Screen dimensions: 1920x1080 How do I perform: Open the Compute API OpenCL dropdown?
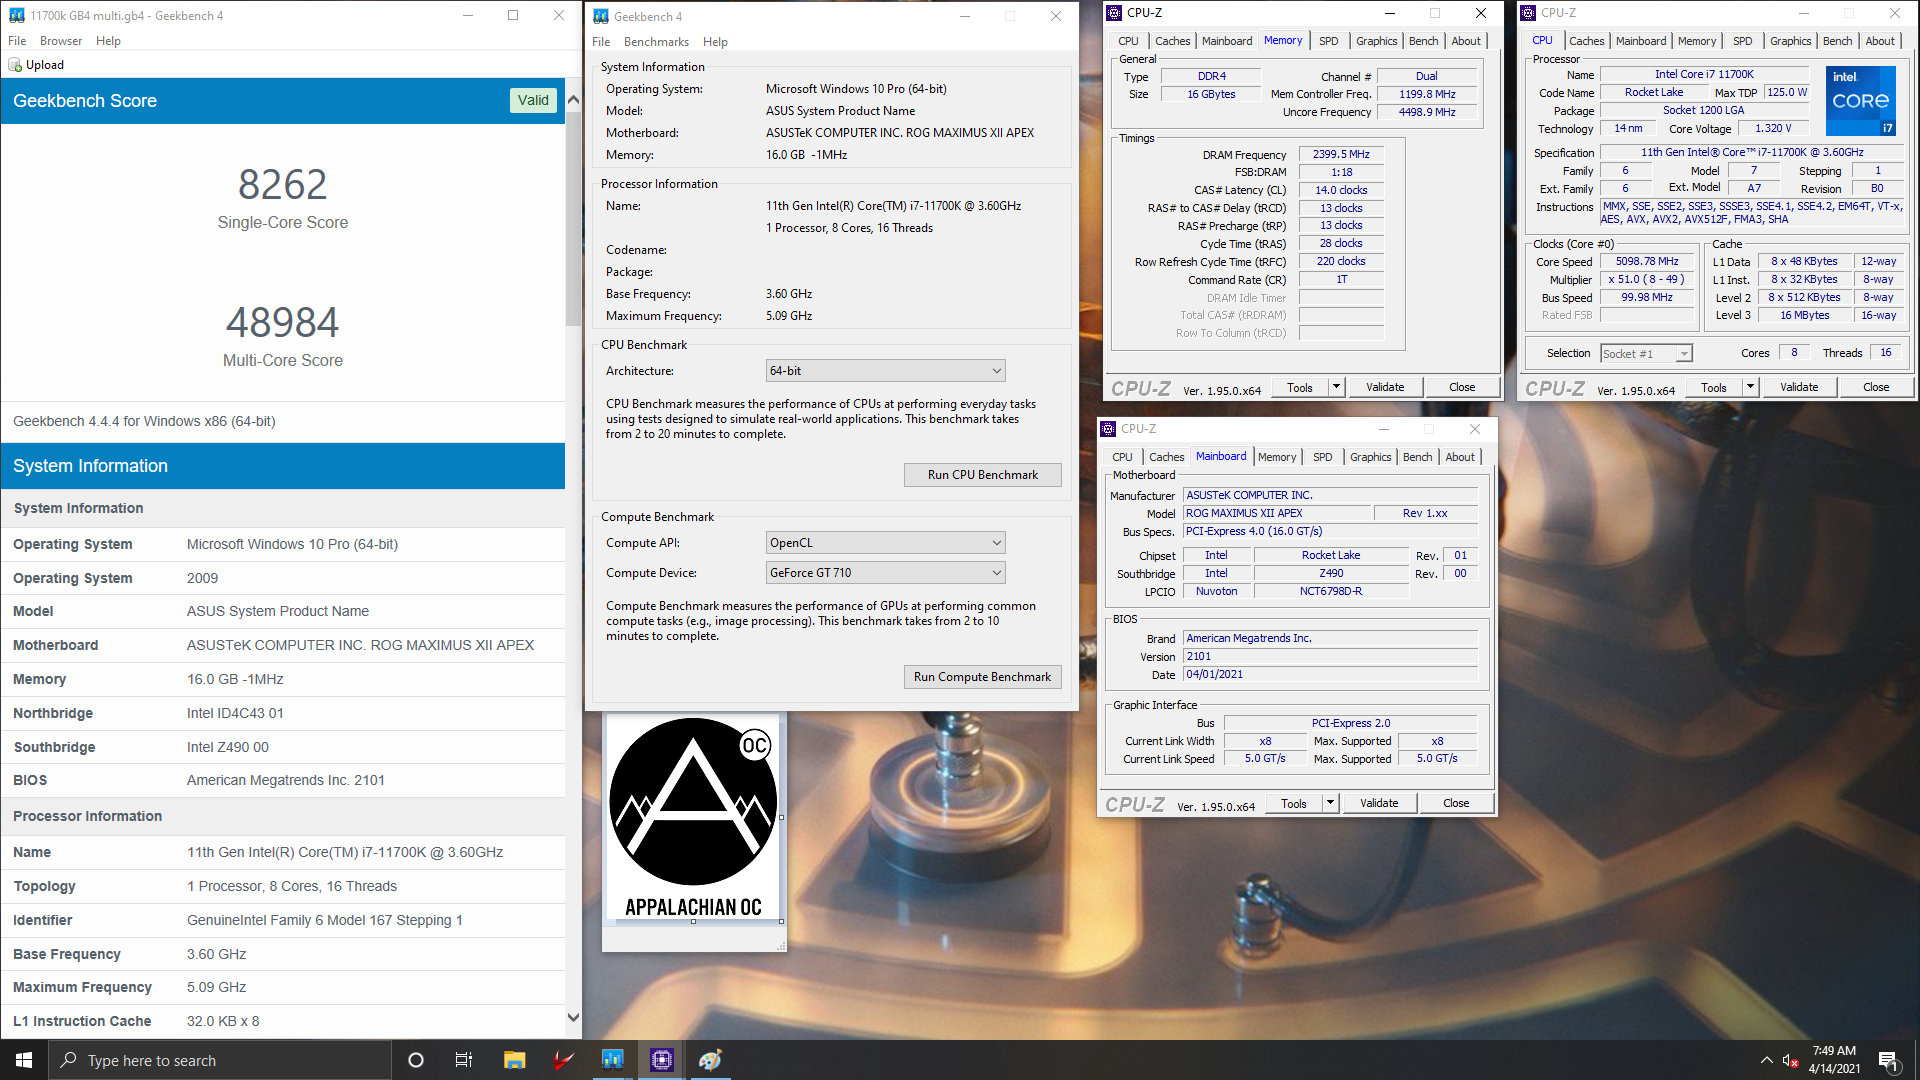tap(885, 543)
